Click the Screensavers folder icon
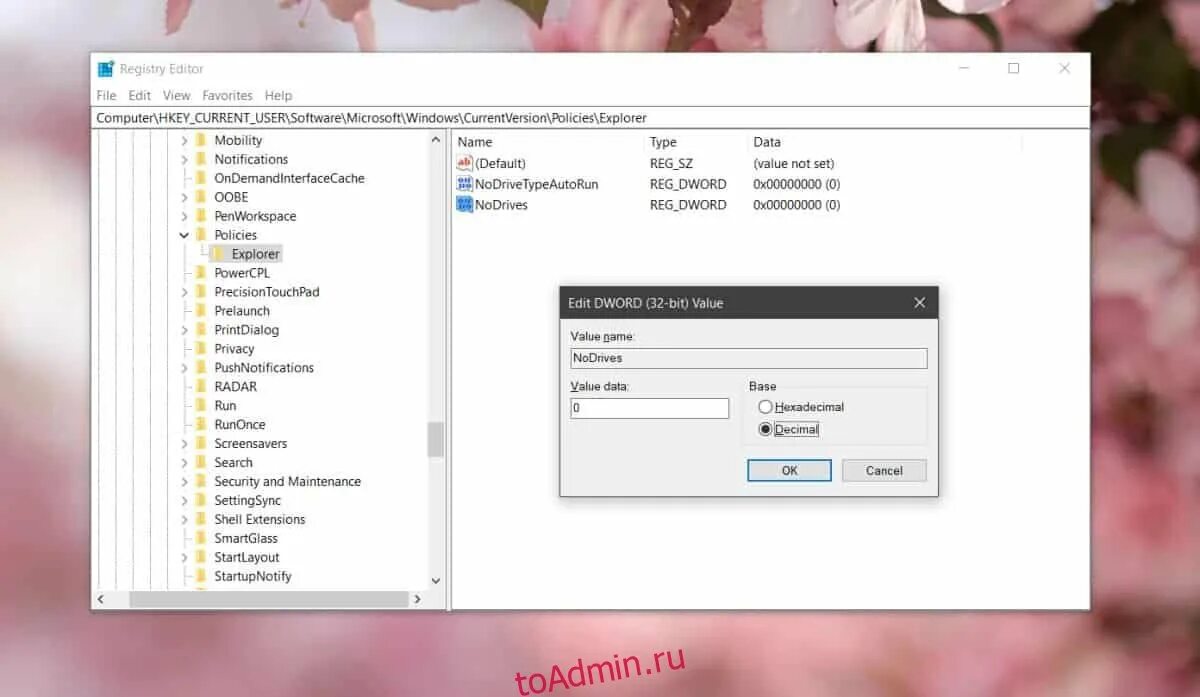This screenshot has height=697, width=1200. pyautogui.click(x=200, y=443)
